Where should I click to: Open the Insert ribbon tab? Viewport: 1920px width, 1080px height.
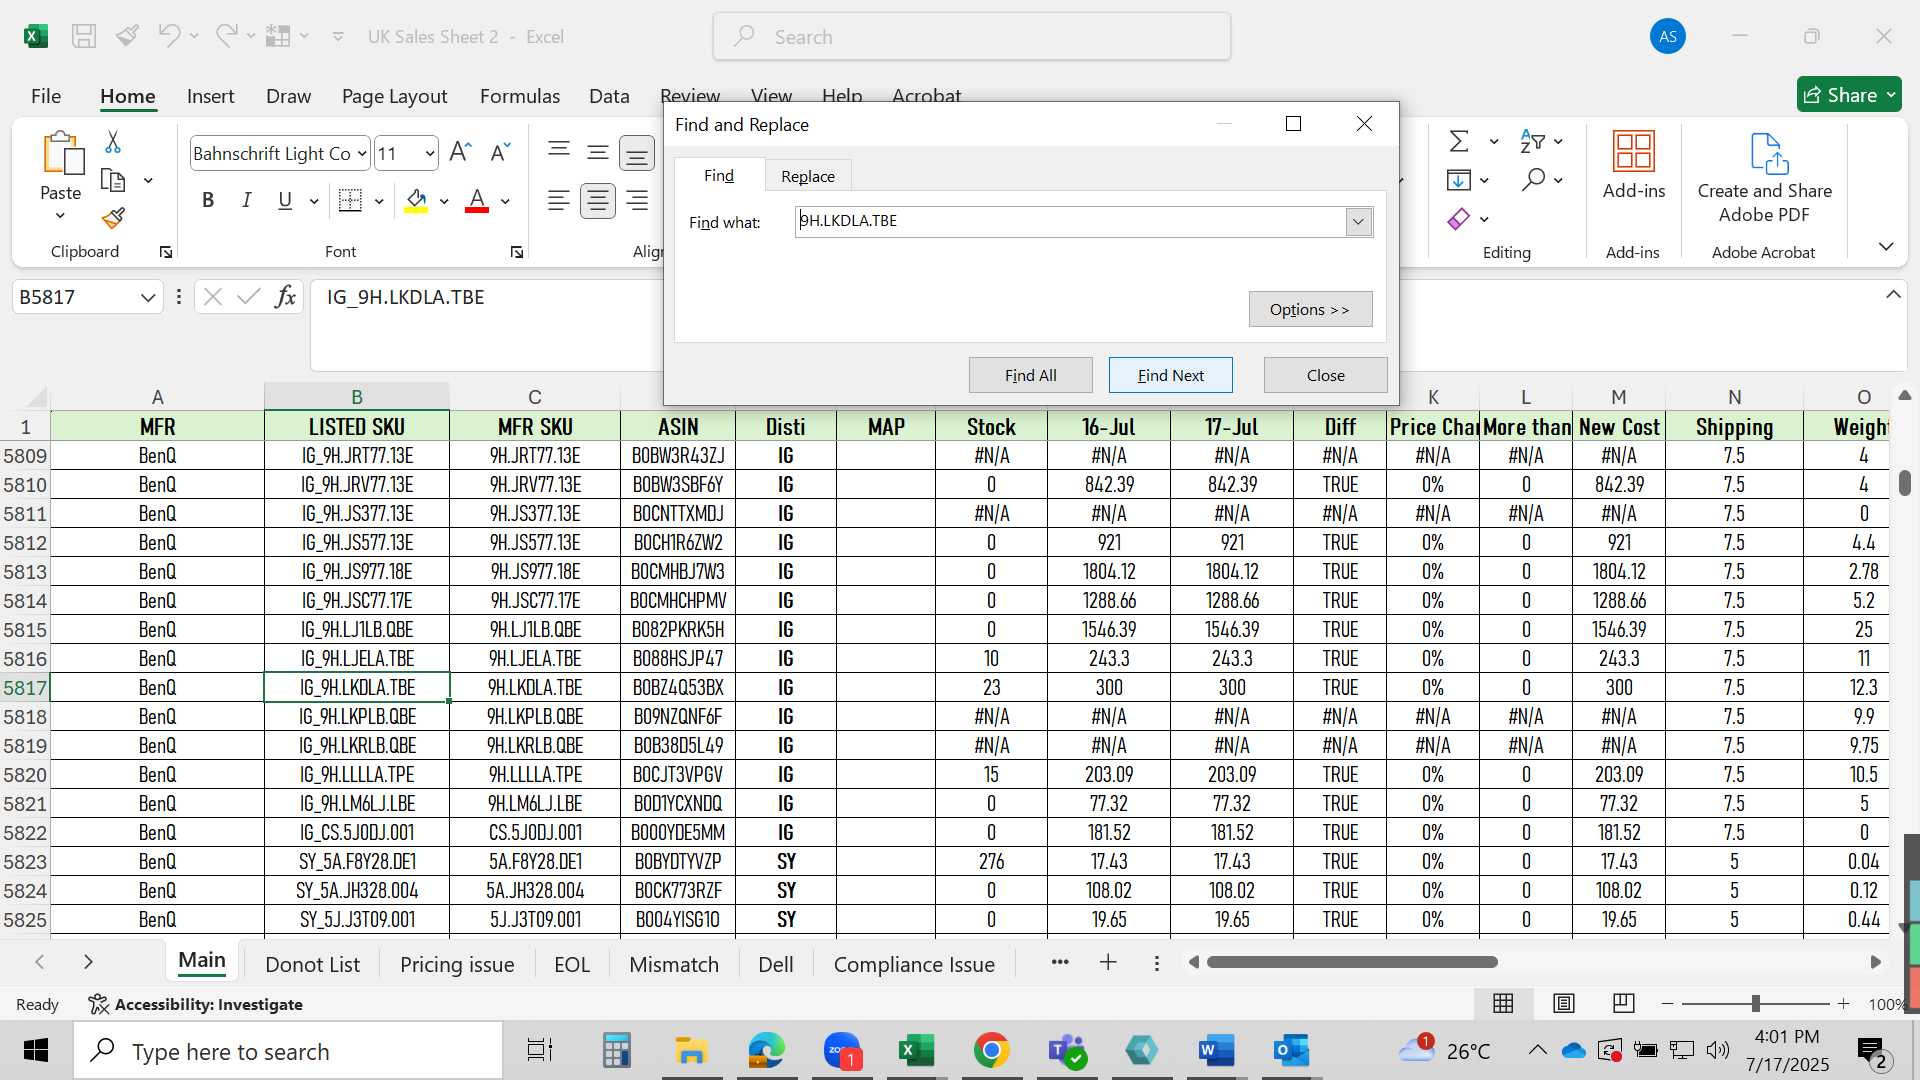[210, 96]
